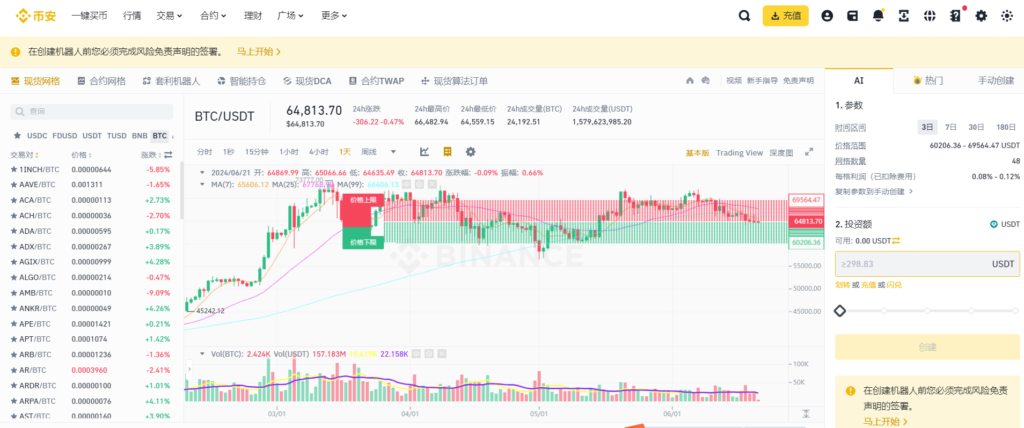Viewport: 1024px width, 428px height.
Task: Click the home icon beside 视频
Action: (690, 80)
